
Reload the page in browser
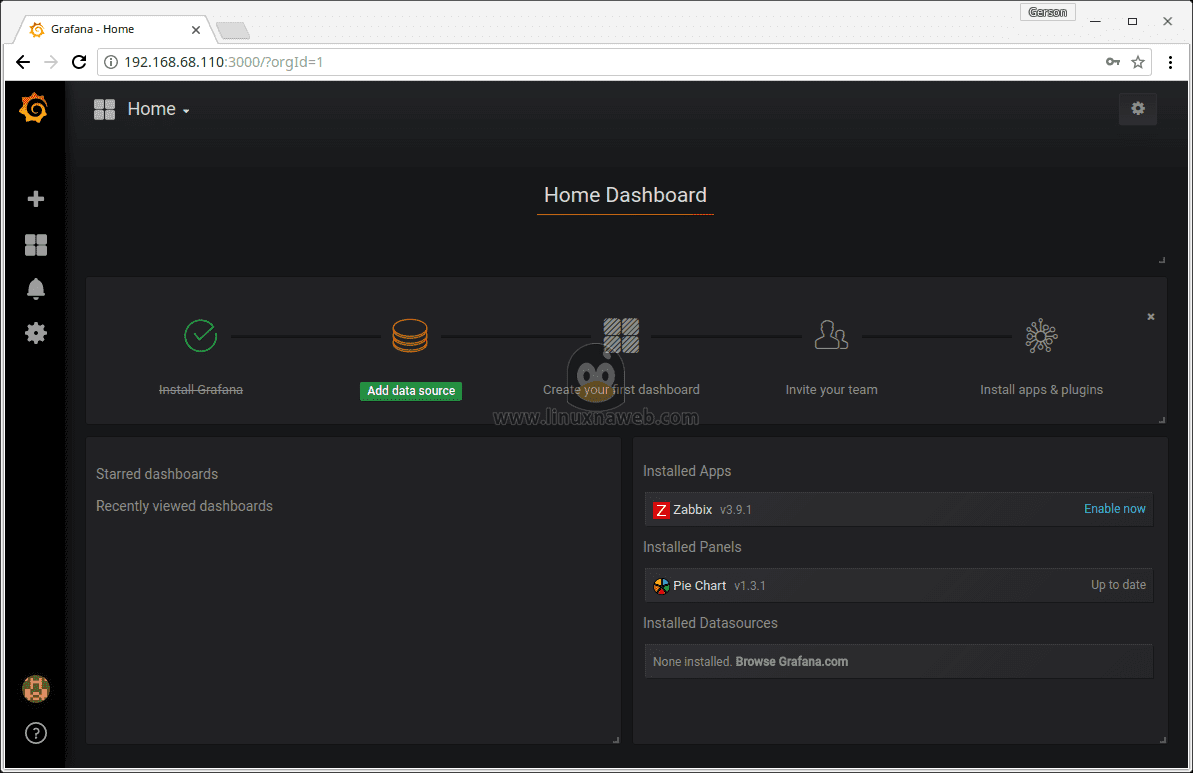(x=79, y=62)
